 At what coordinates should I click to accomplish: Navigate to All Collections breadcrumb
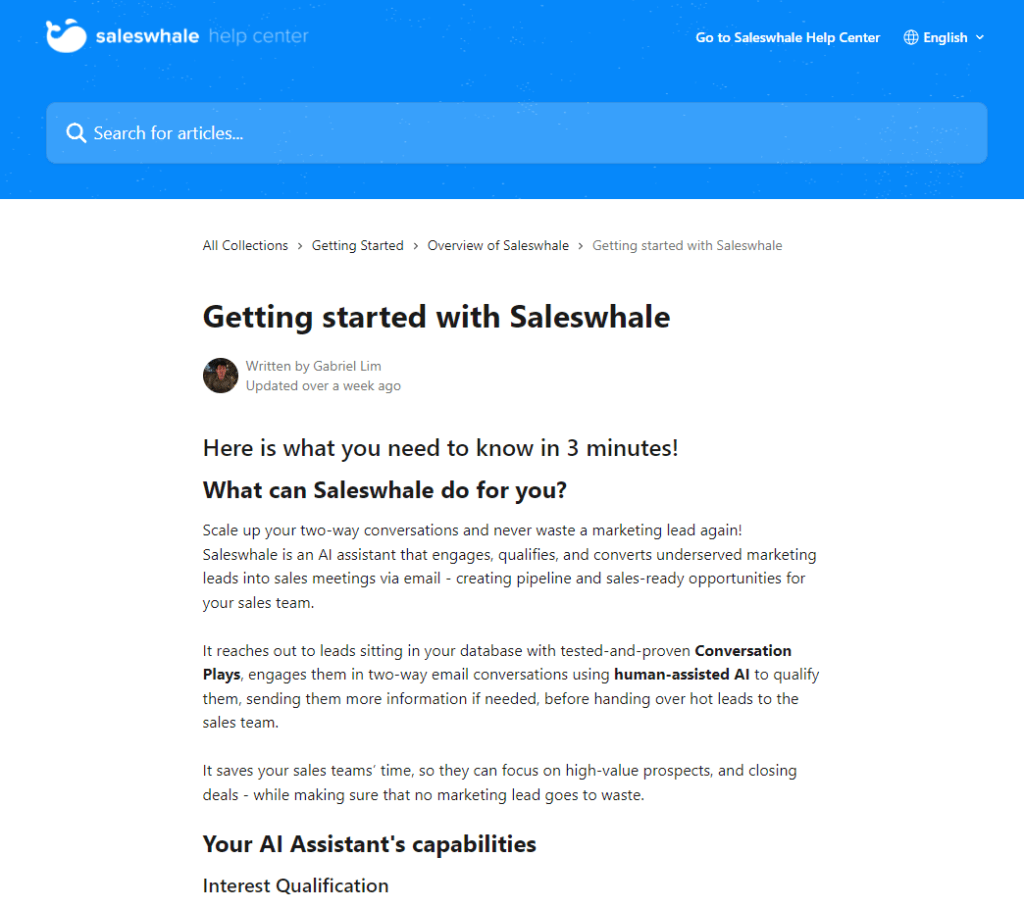(x=245, y=245)
